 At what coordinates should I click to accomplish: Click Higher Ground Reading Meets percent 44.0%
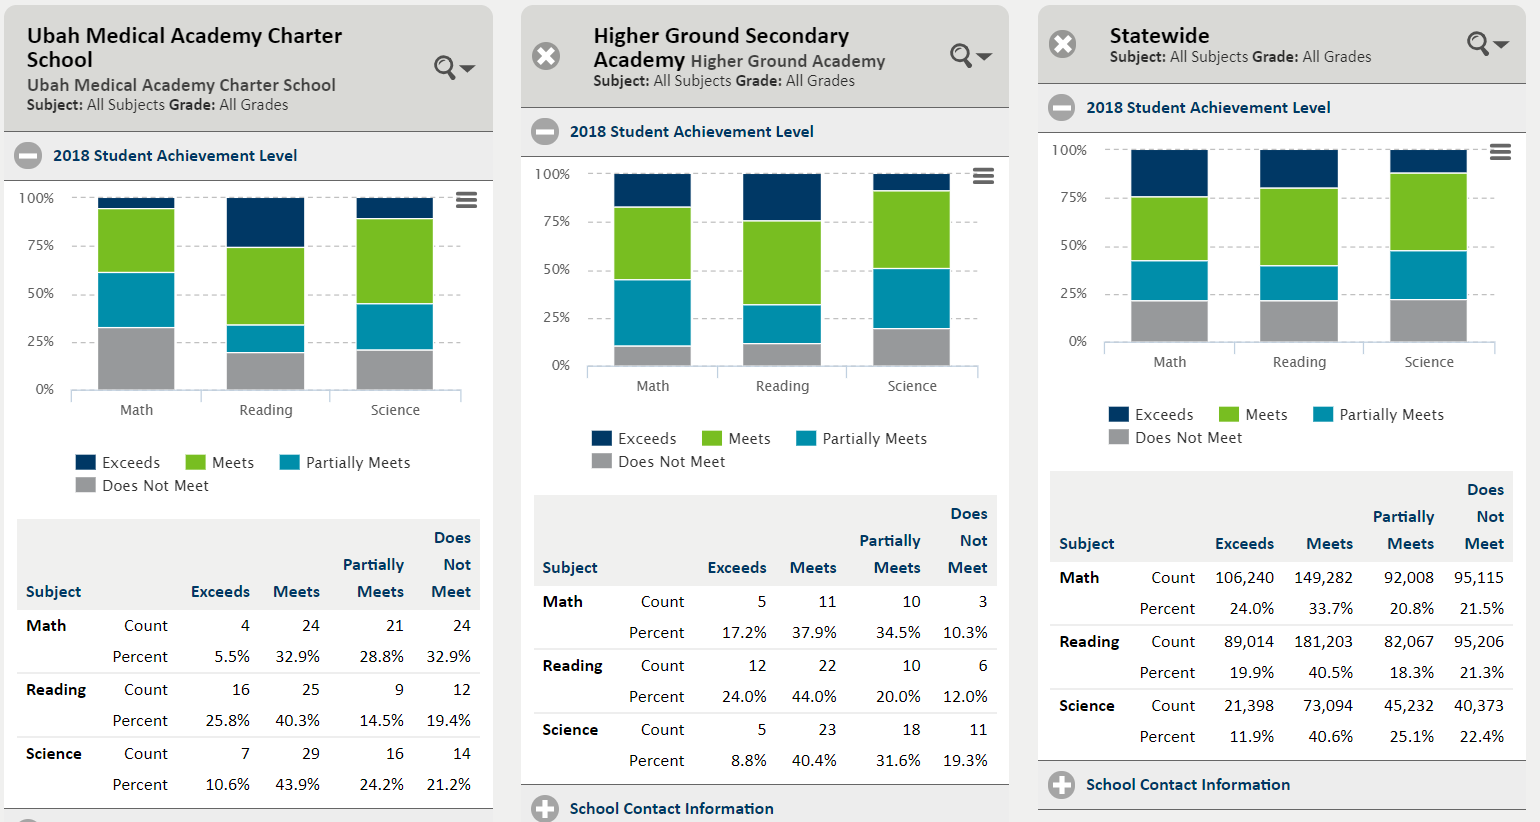(x=814, y=697)
